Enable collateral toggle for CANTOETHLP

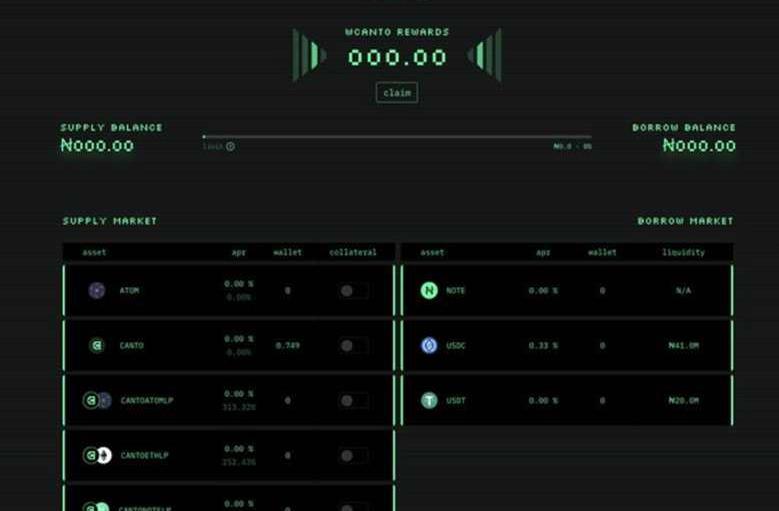350,456
